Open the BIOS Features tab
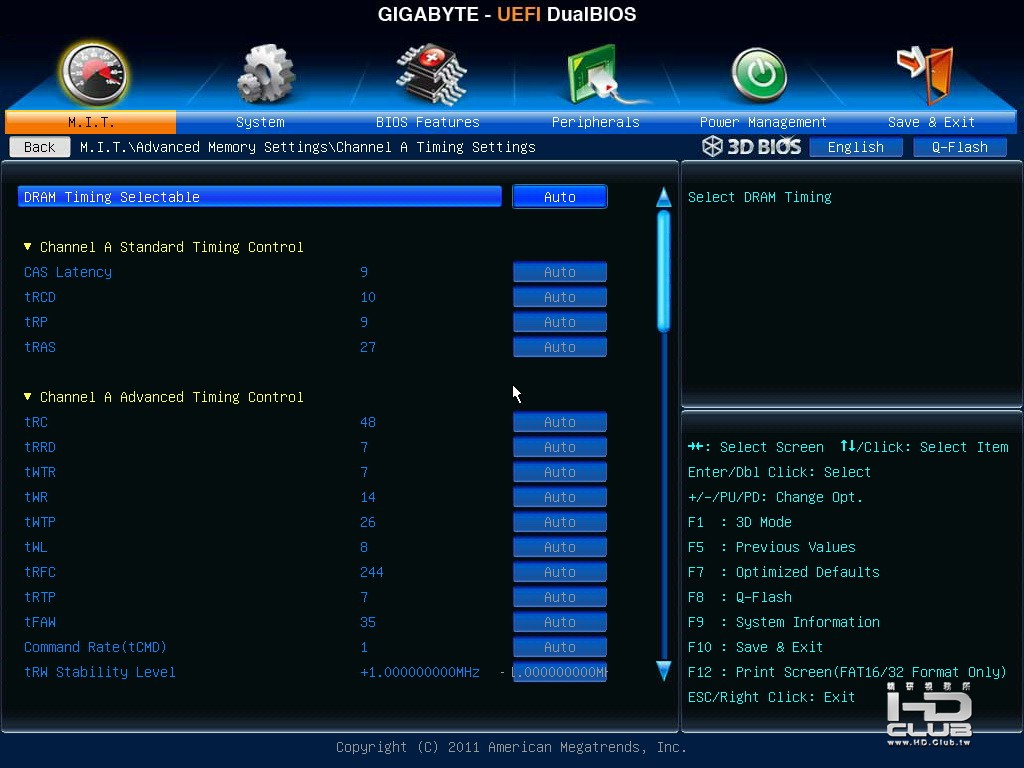This screenshot has width=1024, height=768. pyautogui.click(x=428, y=122)
